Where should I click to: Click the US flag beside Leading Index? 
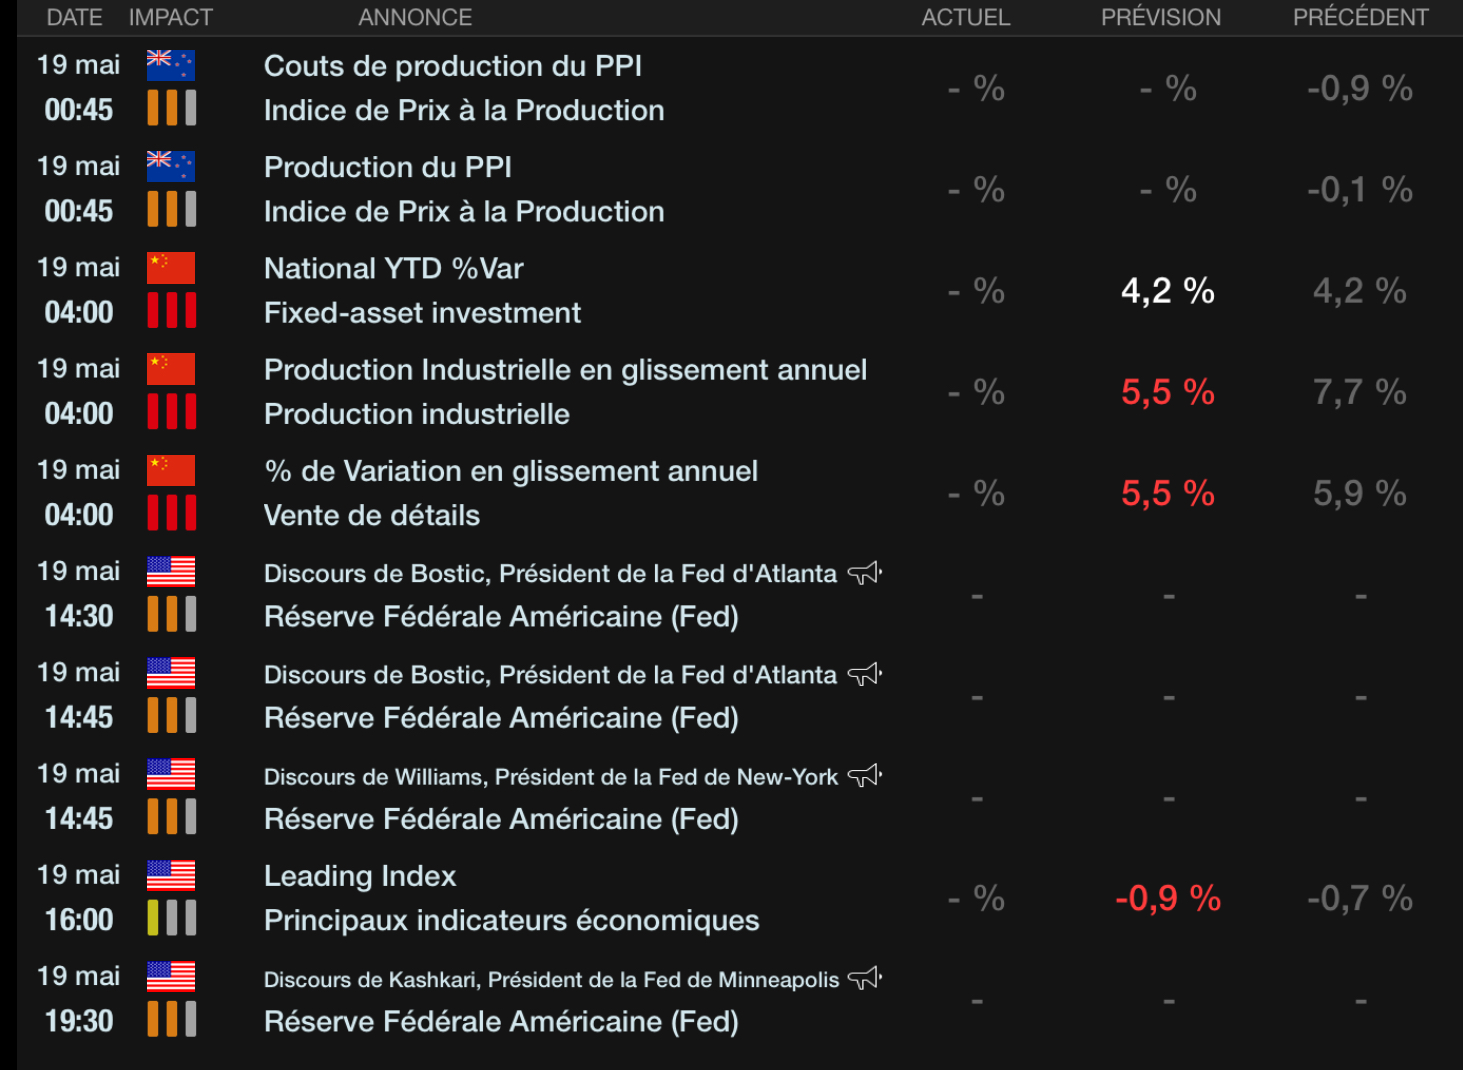[170, 875]
